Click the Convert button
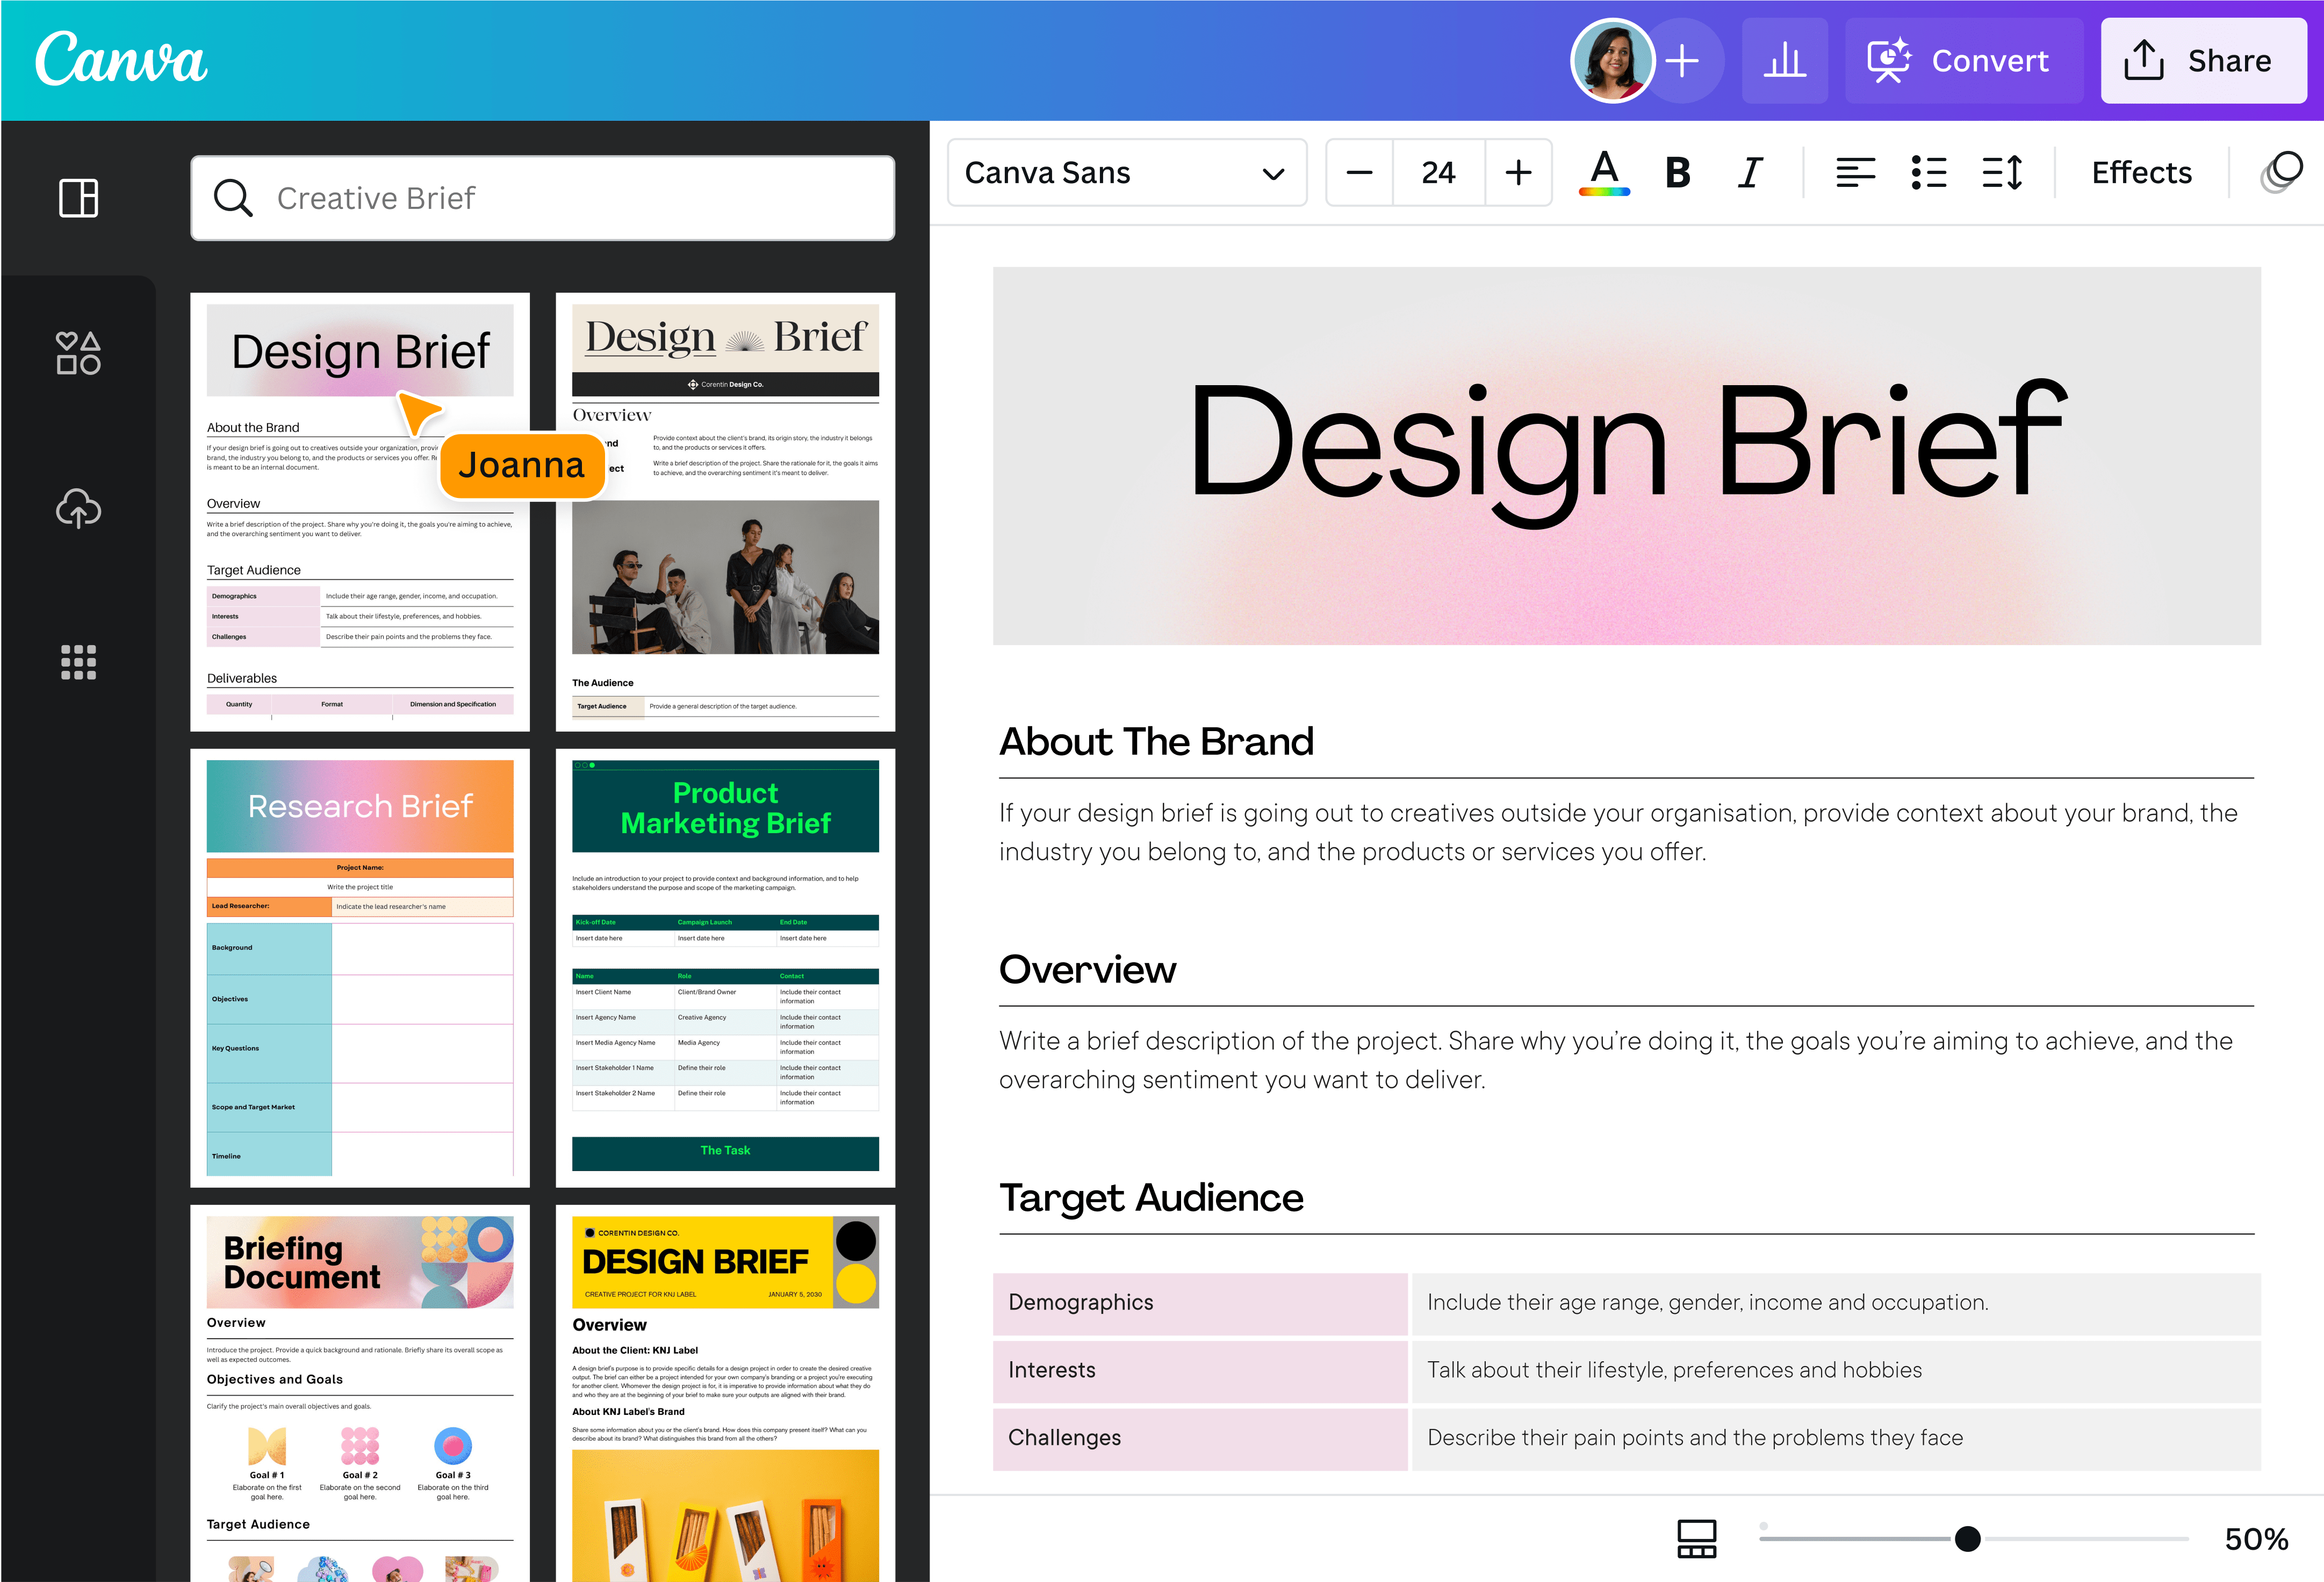The image size is (2324, 1582). click(1963, 60)
